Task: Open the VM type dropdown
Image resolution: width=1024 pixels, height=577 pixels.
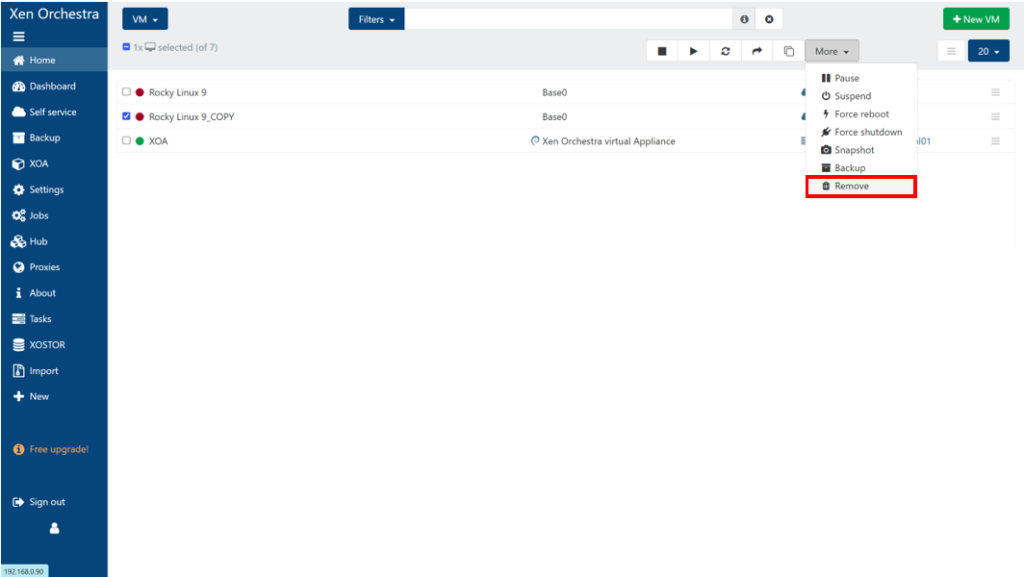Action: point(145,20)
